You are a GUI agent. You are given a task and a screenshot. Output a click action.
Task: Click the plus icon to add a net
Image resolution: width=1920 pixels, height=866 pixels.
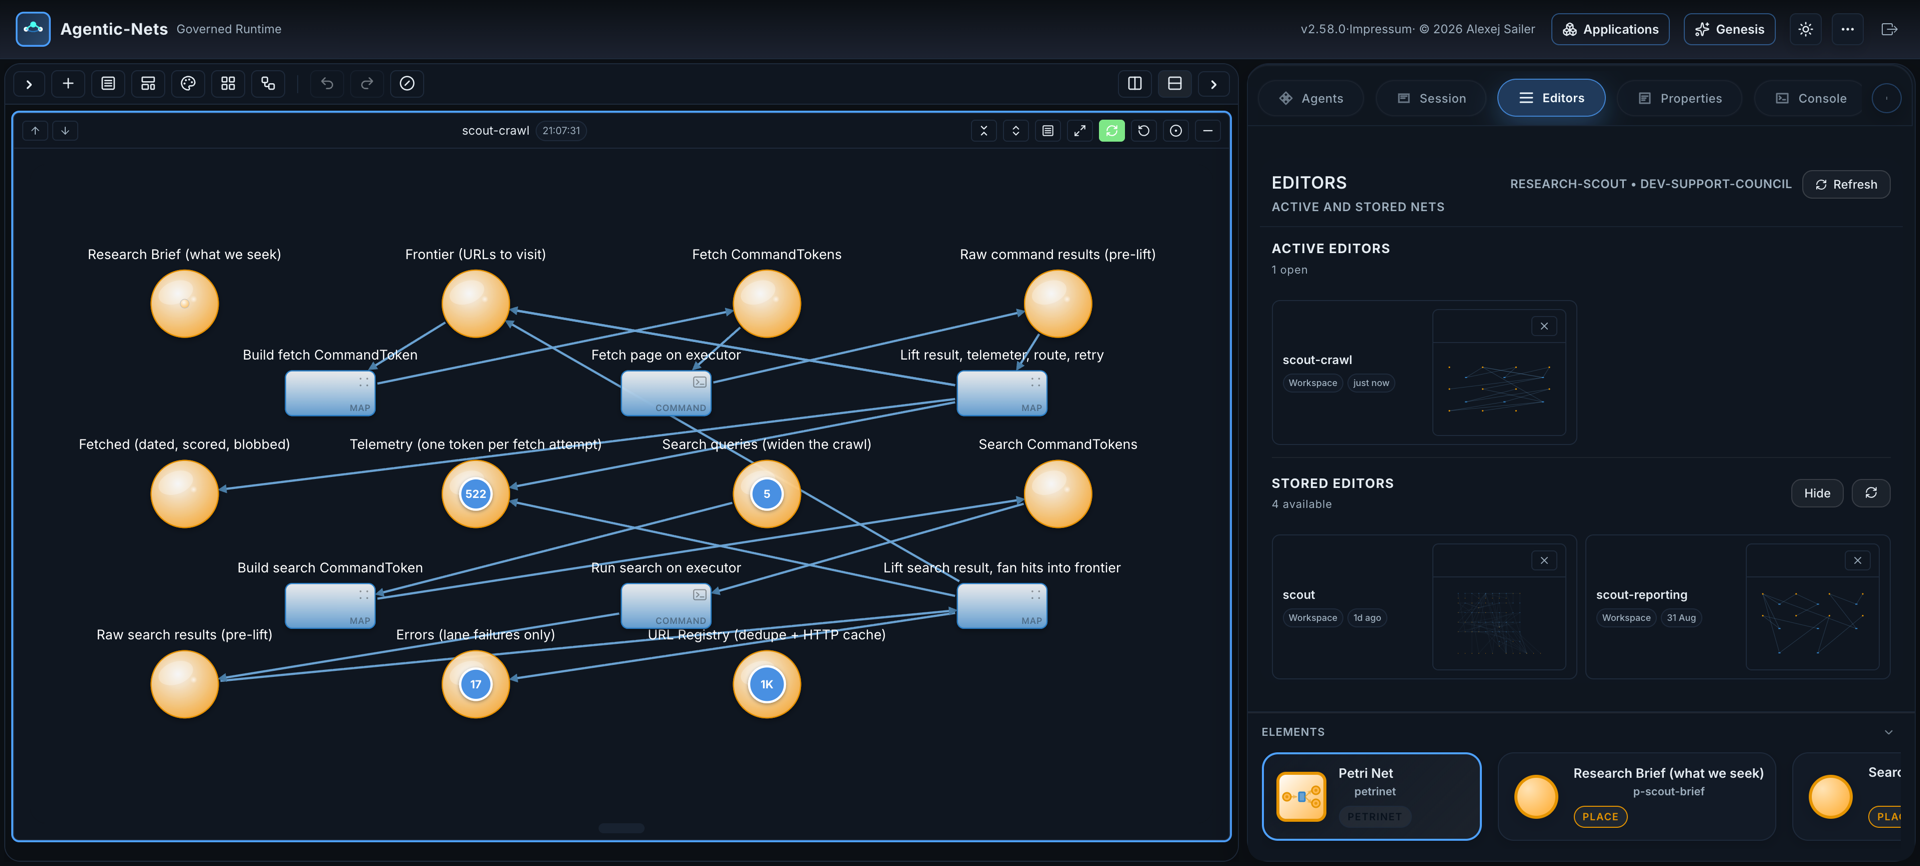[x=68, y=84]
